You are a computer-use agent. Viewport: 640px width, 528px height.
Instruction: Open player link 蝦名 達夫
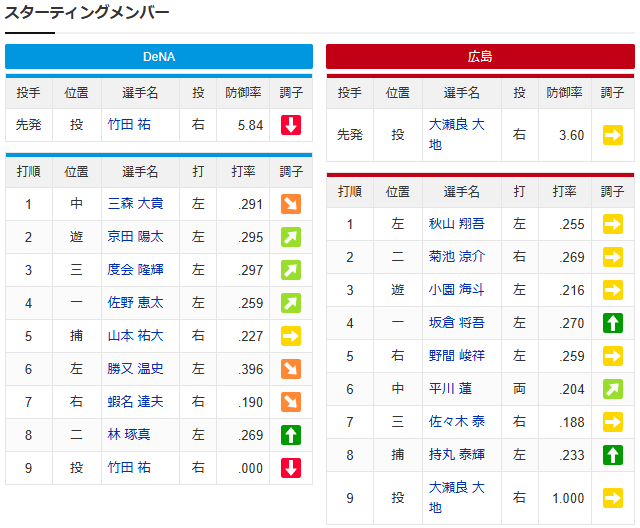point(135,402)
